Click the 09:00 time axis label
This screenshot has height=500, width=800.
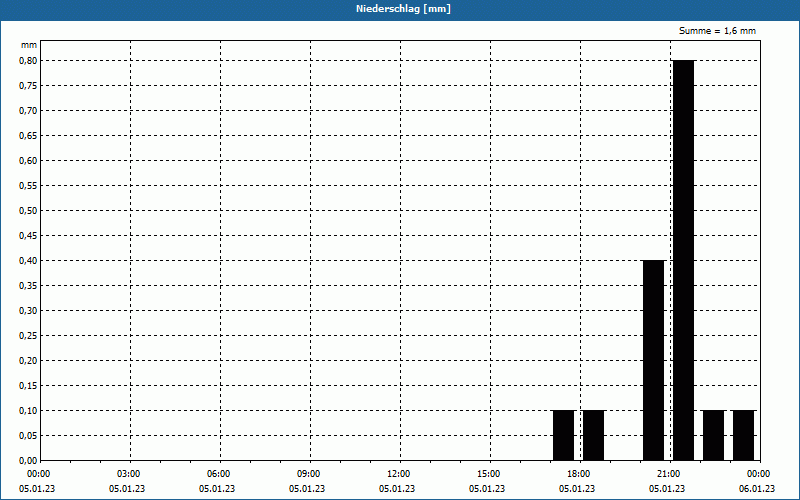click(309, 474)
